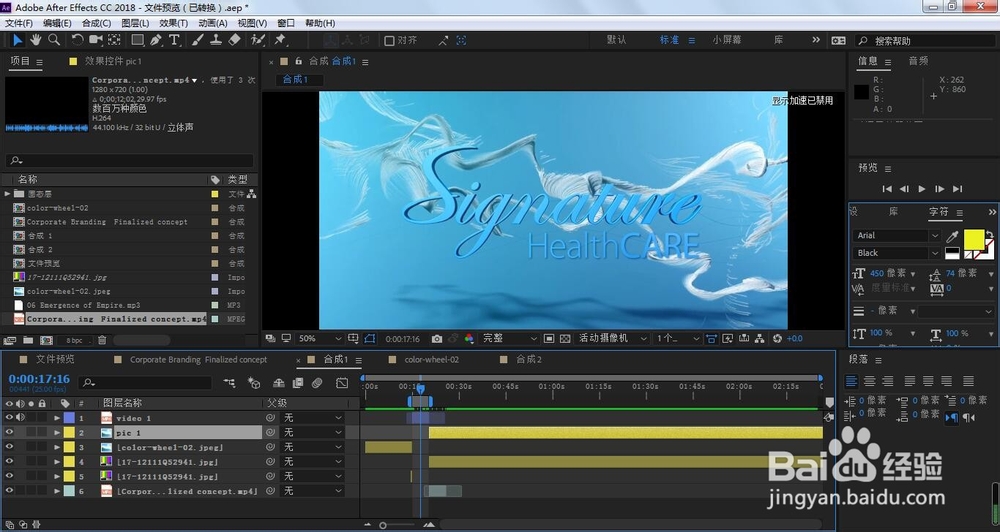Screen dimensions: 1000x532
Task: Toggle visibility of layer 6 Corpor mp4
Action: 9,491
